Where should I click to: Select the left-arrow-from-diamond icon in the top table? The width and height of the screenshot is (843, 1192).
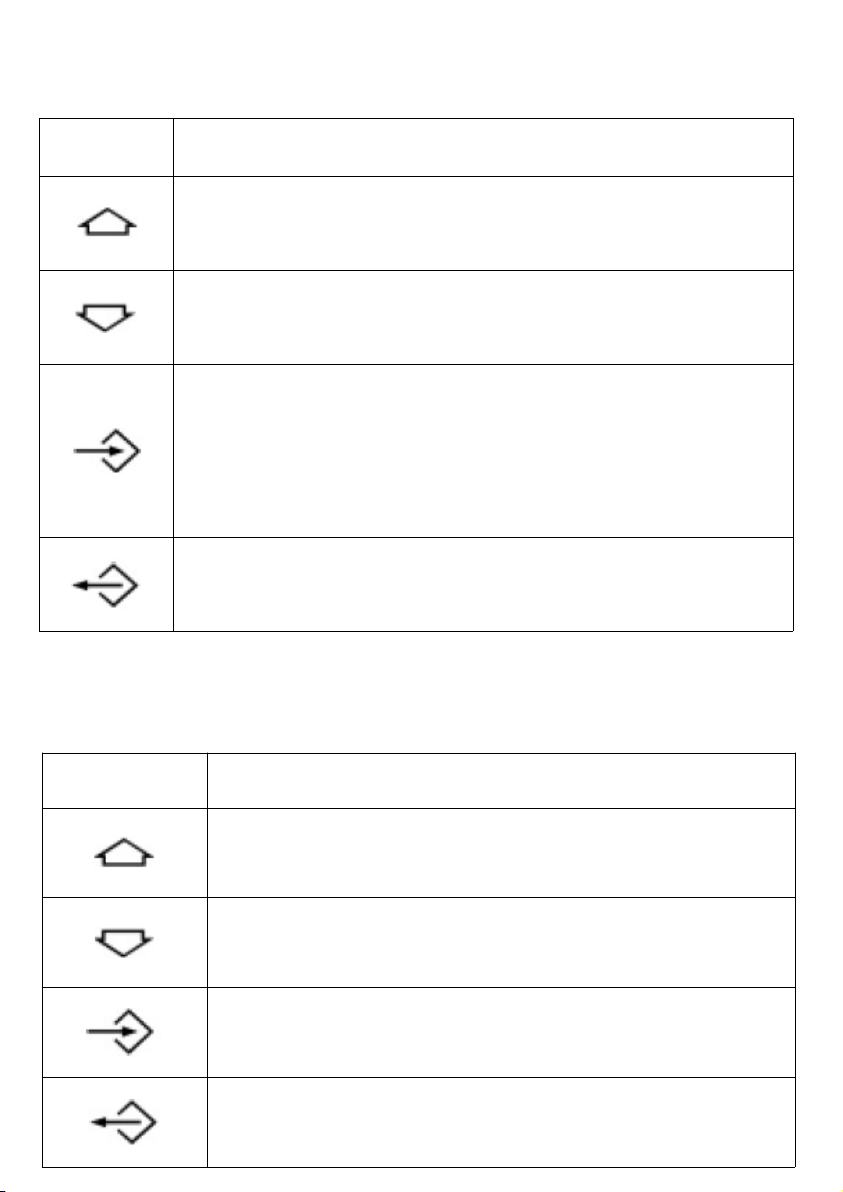pyautogui.click(x=105, y=585)
